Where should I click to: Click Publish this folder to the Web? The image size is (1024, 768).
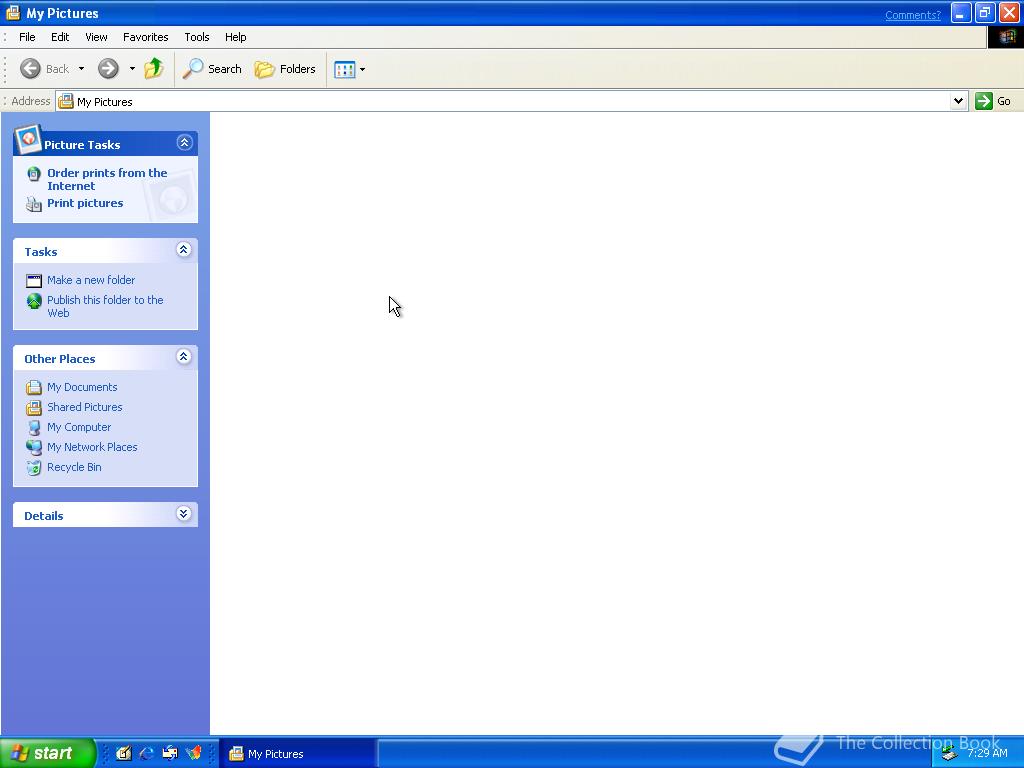[105, 306]
